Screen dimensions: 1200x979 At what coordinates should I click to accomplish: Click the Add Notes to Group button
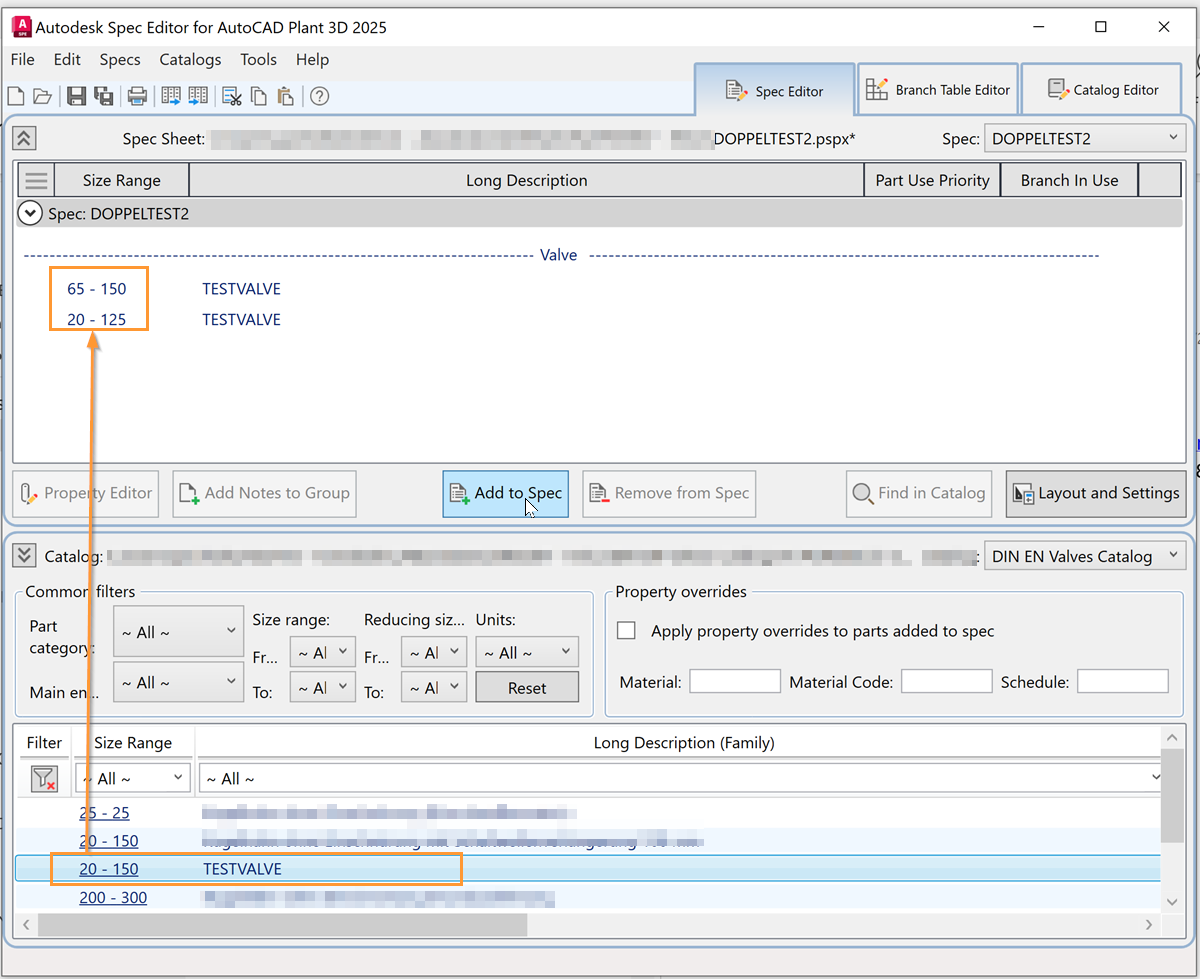pos(264,494)
